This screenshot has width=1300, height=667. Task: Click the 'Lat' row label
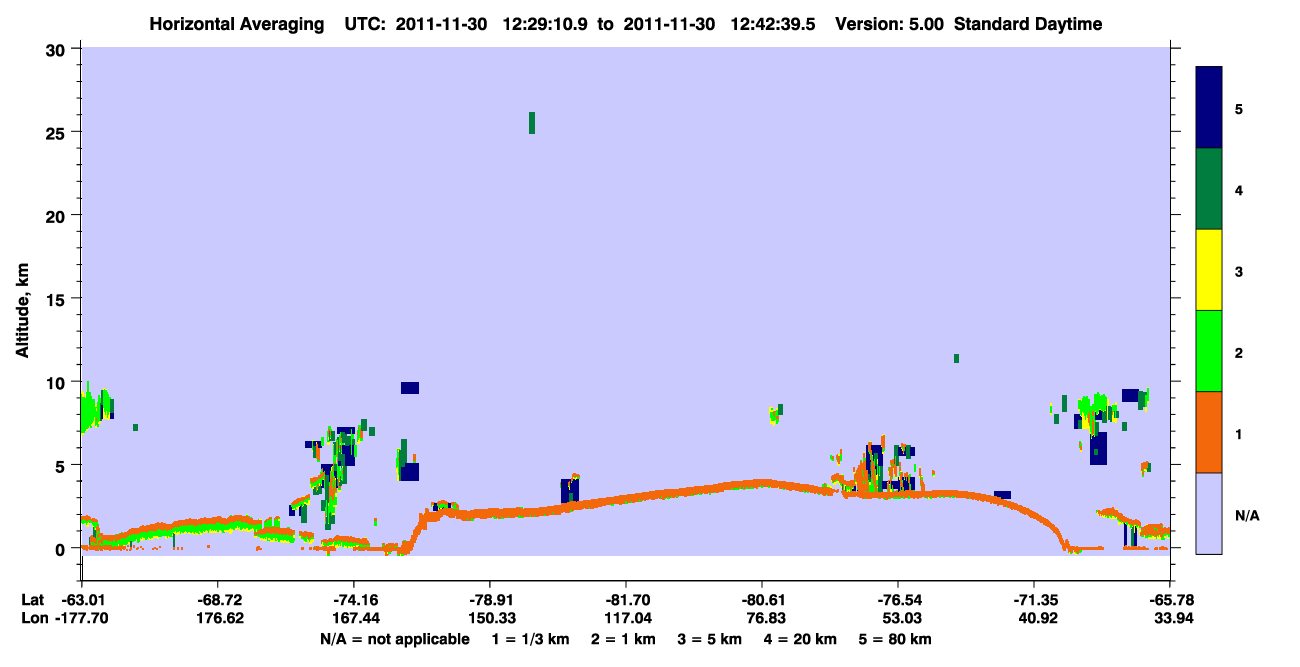[x=31, y=600]
